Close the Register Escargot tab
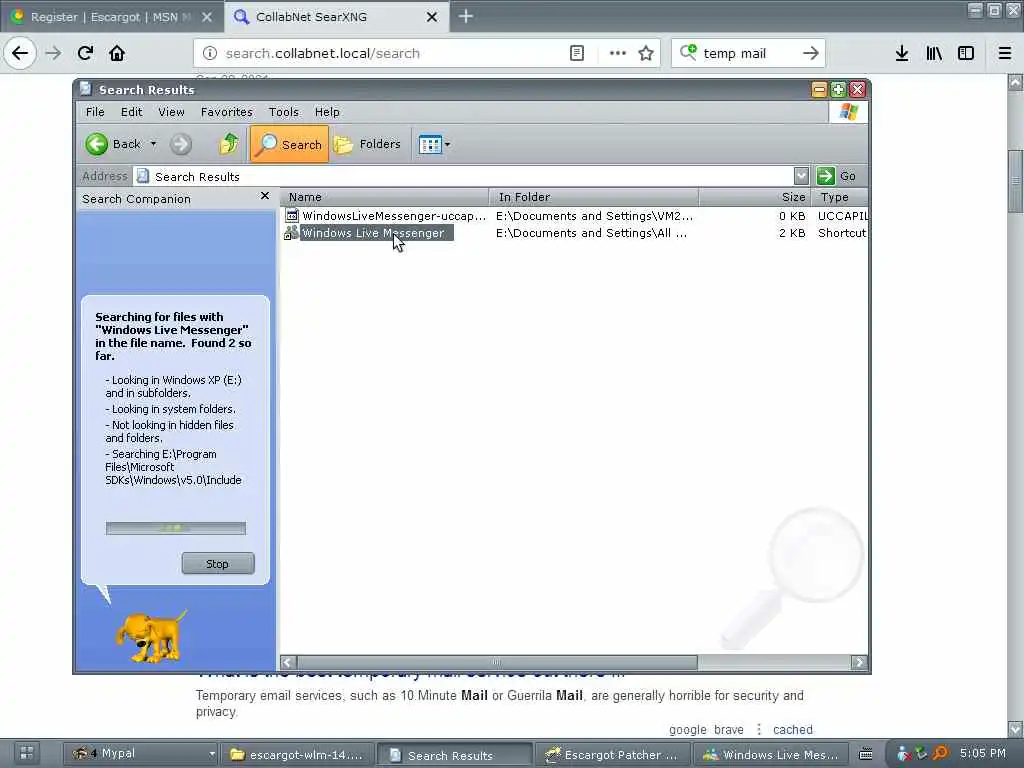Viewport: 1024px width, 768px height. point(207,17)
